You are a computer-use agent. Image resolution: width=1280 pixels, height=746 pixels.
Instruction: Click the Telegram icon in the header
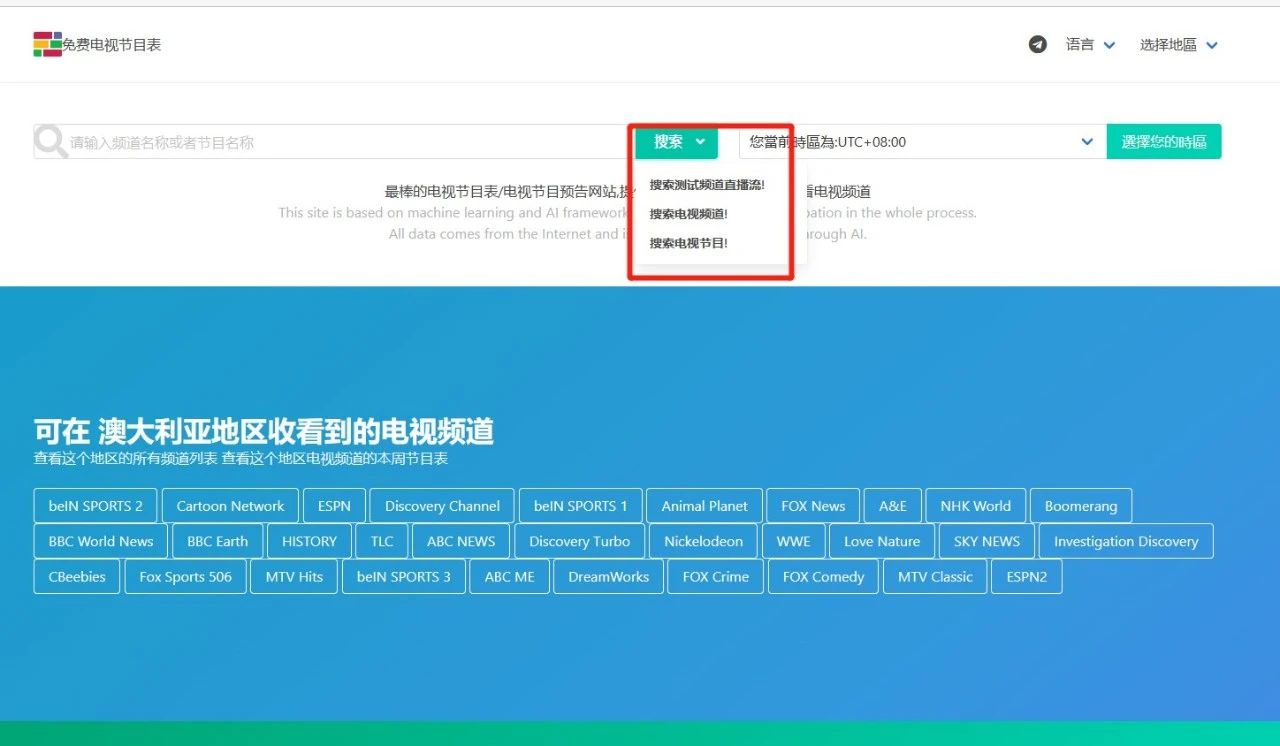(1037, 44)
